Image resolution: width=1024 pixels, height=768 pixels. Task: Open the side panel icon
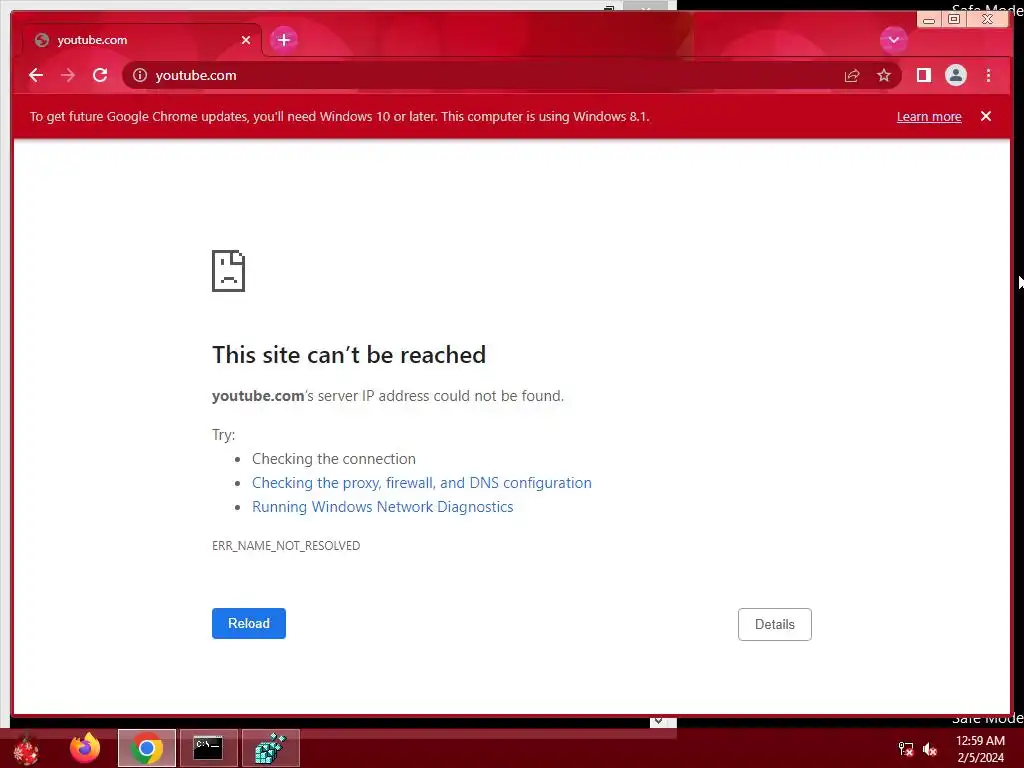click(x=923, y=75)
